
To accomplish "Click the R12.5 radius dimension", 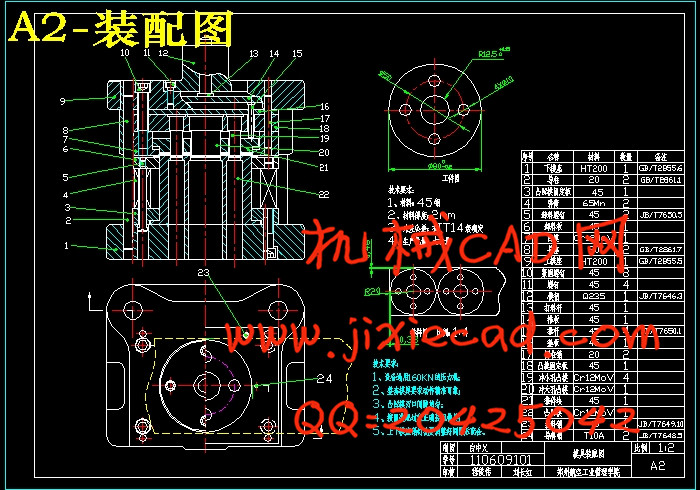I will (x=489, y=54).
